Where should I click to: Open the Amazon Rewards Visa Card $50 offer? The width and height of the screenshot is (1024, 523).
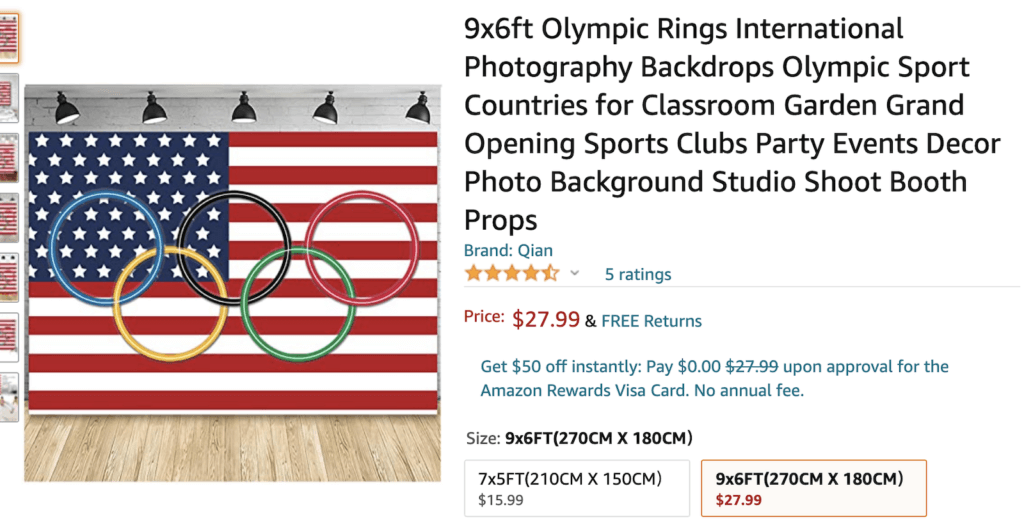(x=714, y=378)
